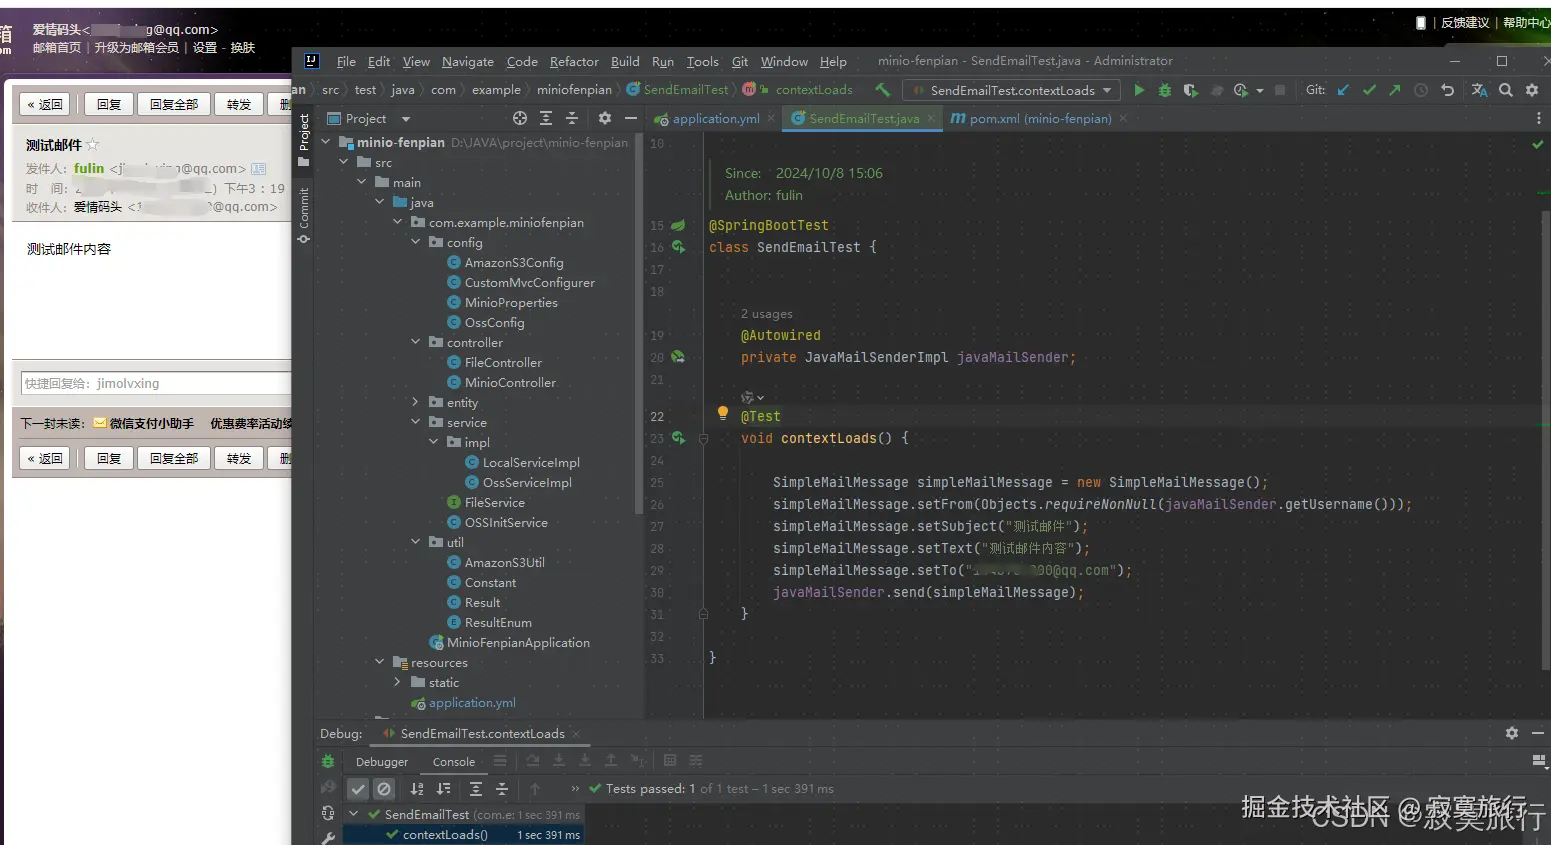Toggle sort tests alphabetically

coord(417,789)
